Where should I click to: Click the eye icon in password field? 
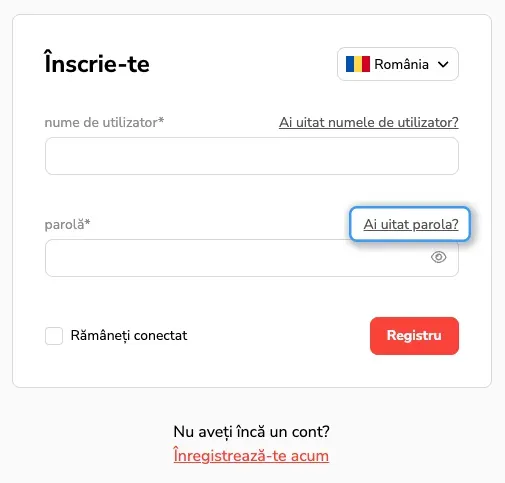pos(438,257)
